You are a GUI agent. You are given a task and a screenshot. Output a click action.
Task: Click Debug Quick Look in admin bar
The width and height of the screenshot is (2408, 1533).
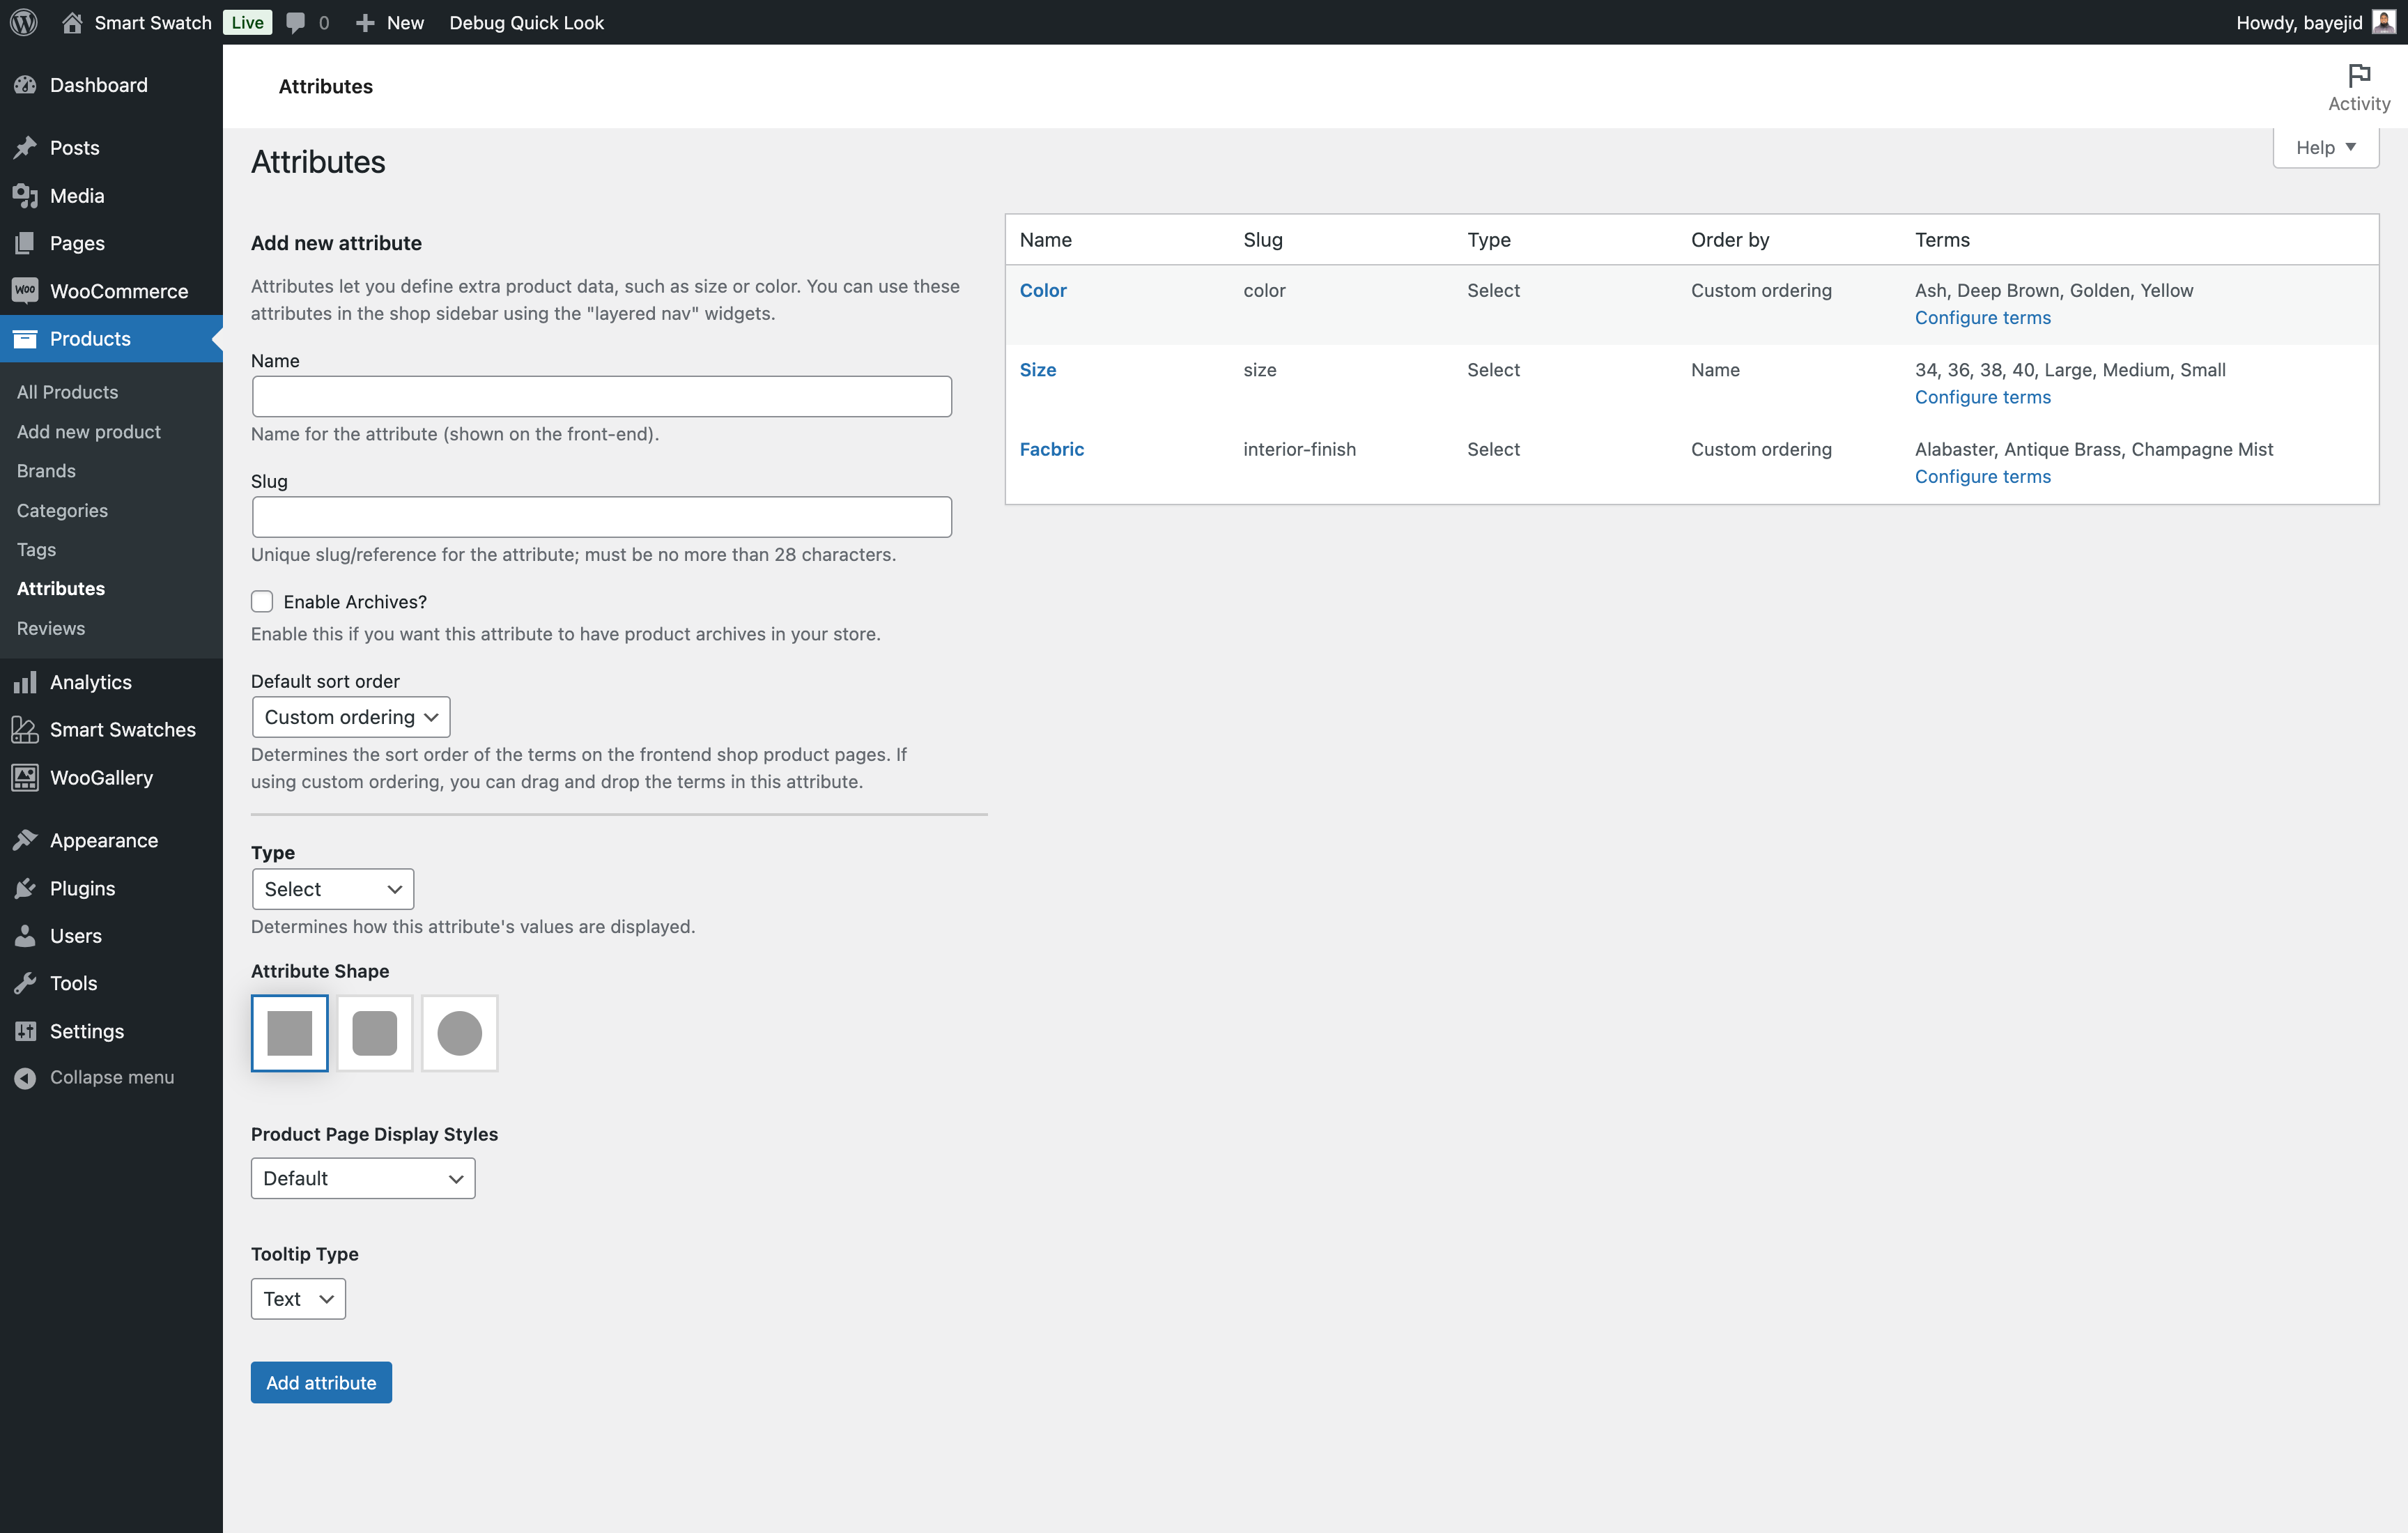pos(526,22)
